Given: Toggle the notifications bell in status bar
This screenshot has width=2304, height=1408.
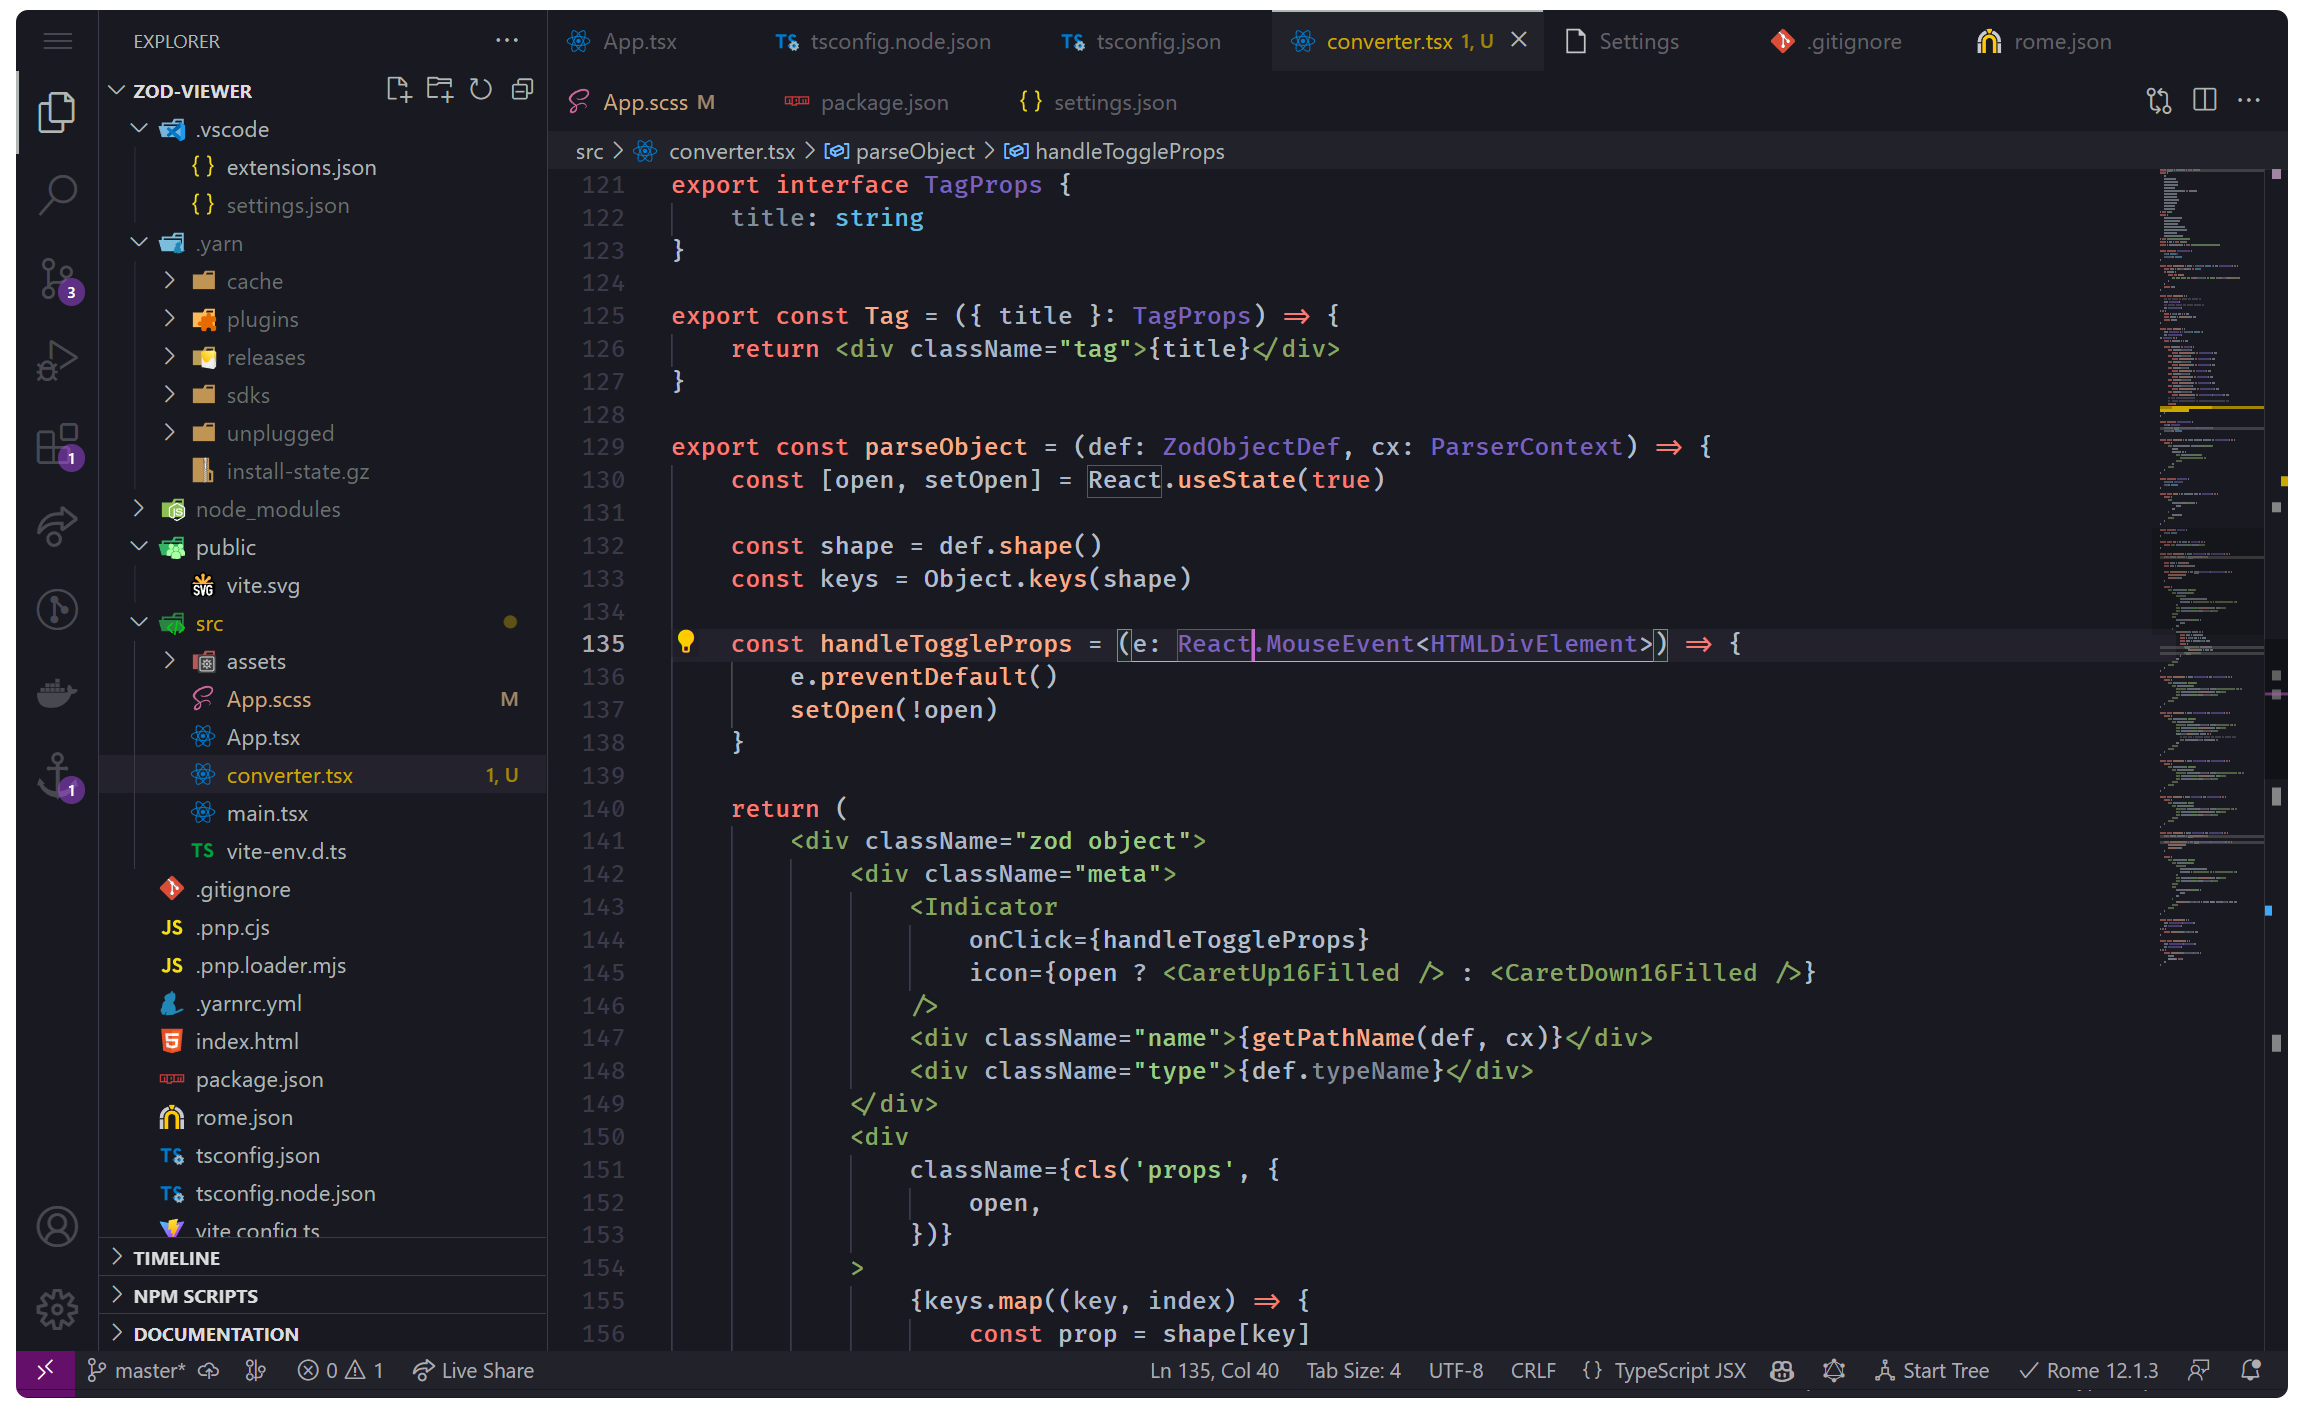Looking at the screenshot, I should (2250, 1370).
